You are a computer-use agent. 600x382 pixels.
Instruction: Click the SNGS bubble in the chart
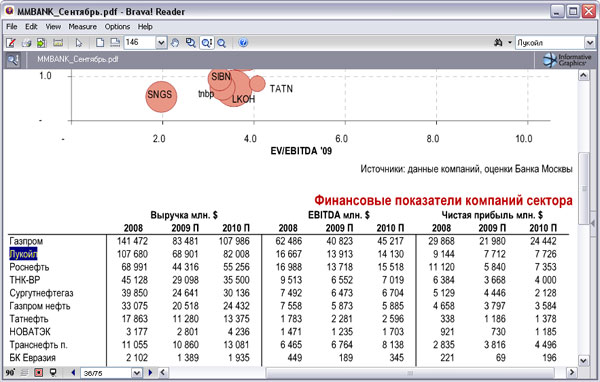[x=161, y=96]
